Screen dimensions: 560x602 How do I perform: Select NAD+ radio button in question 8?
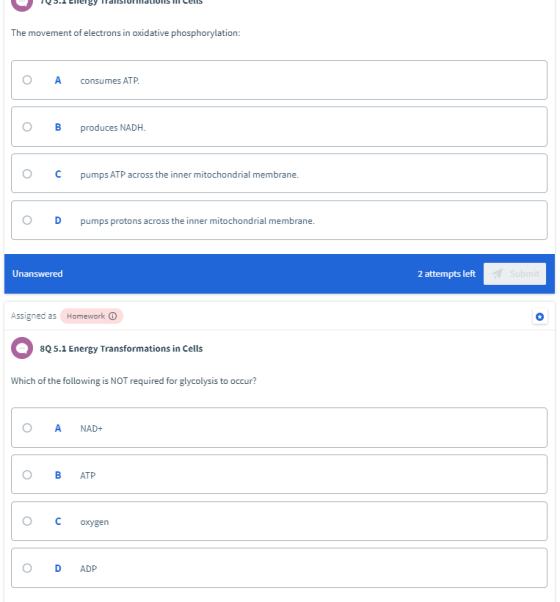pyautogui.click(x=27, y=428)
